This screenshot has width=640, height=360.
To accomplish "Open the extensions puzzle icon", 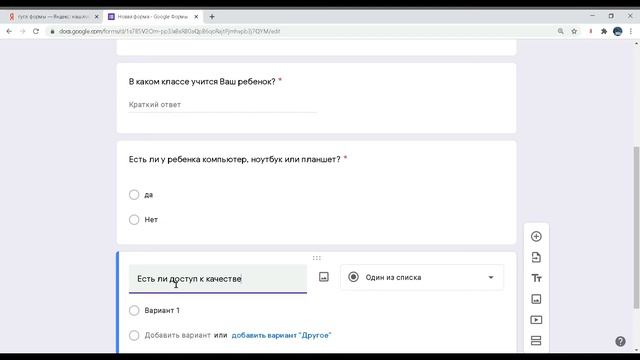I will click(x=604, y=31).
